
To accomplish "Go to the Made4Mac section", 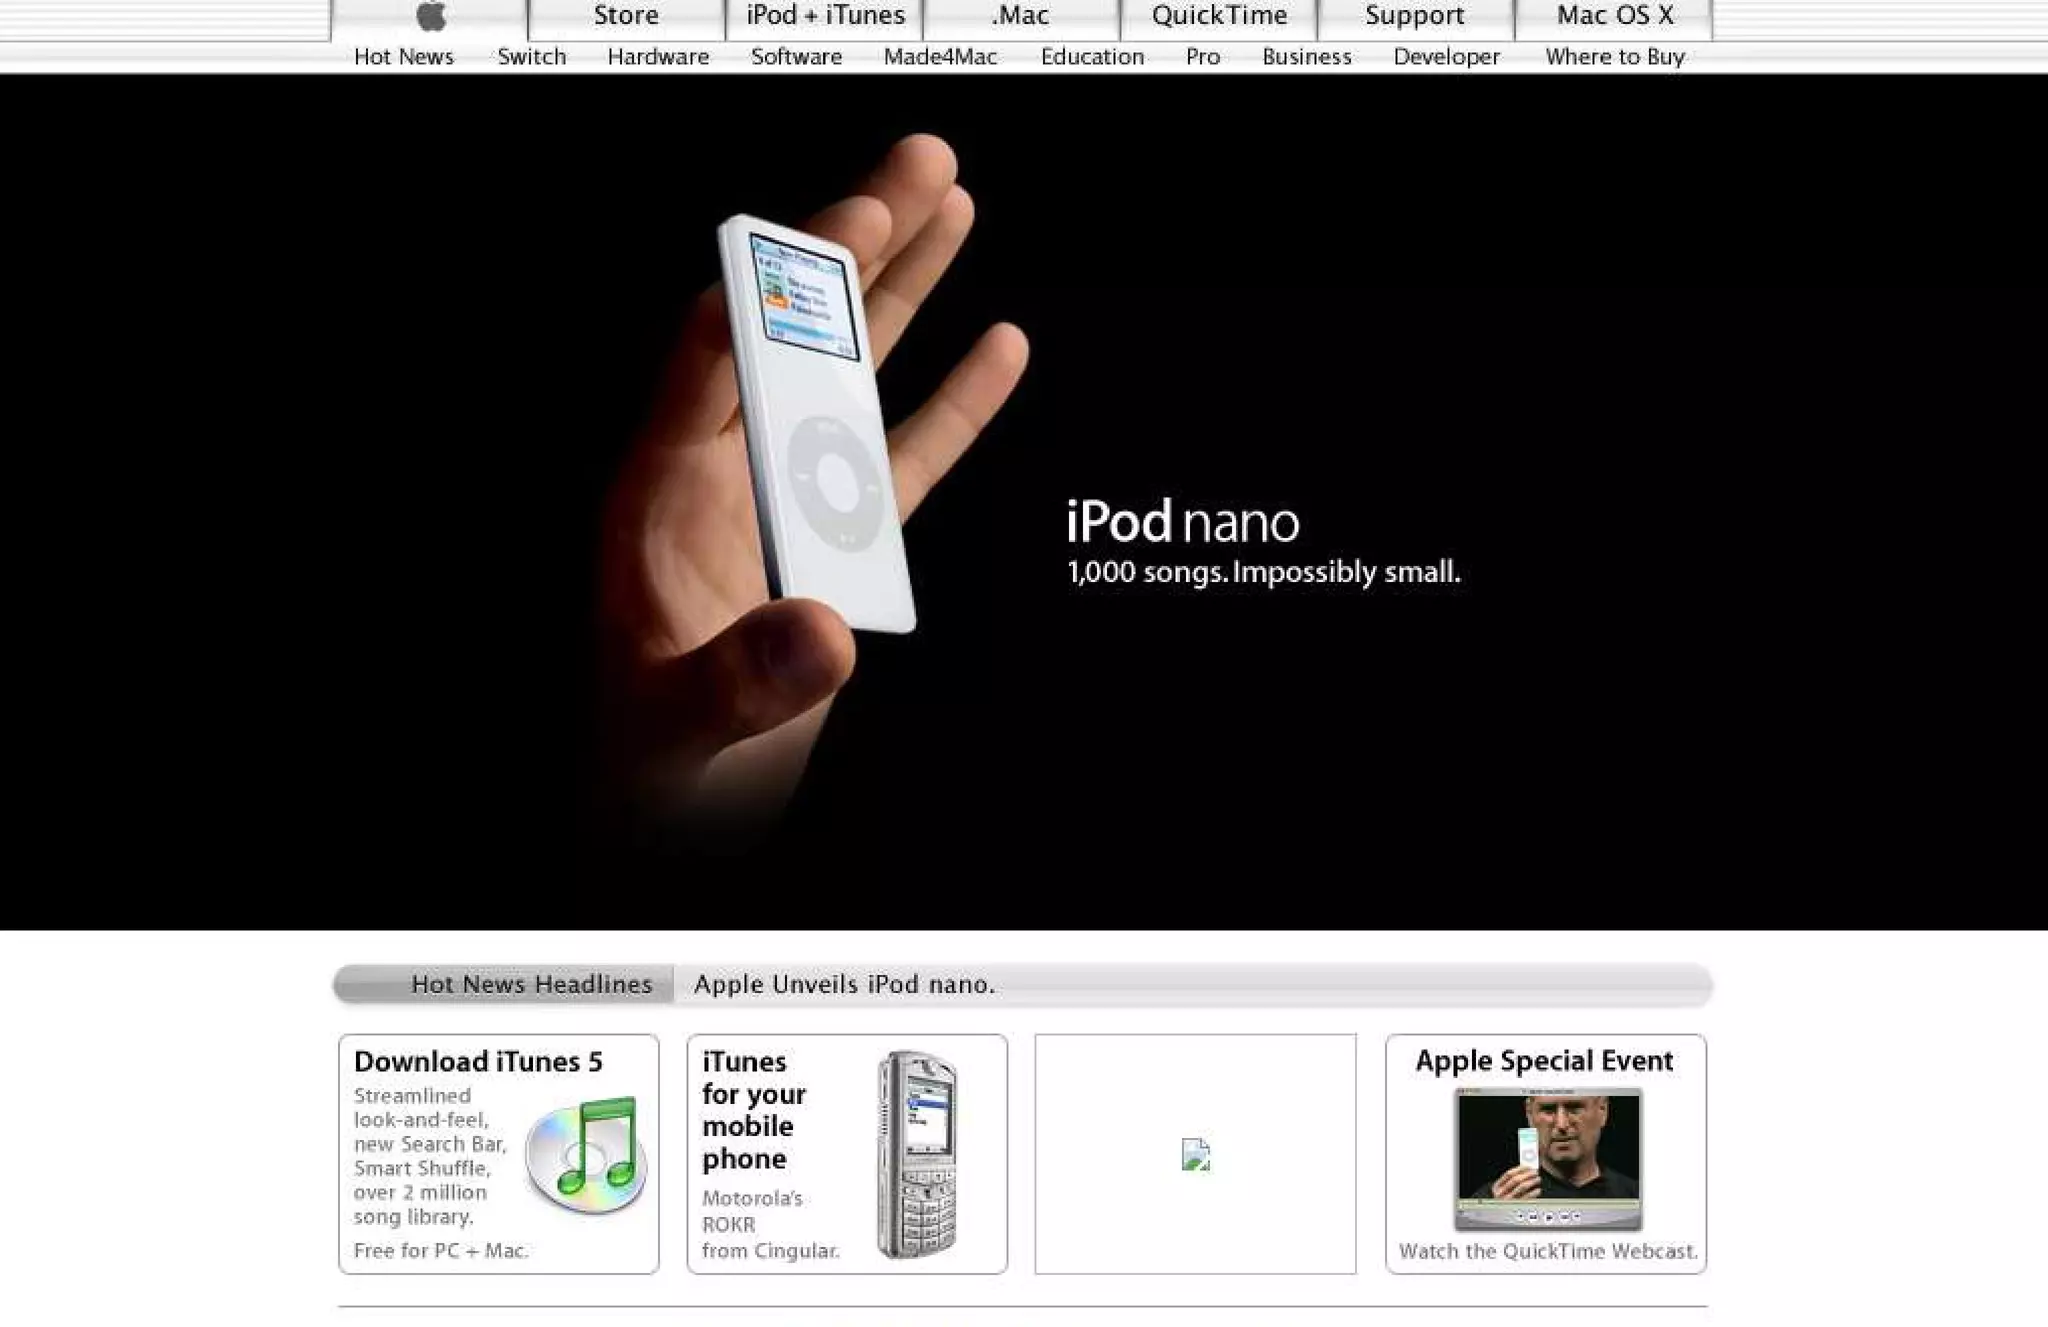I will click(x=940, y=57).
